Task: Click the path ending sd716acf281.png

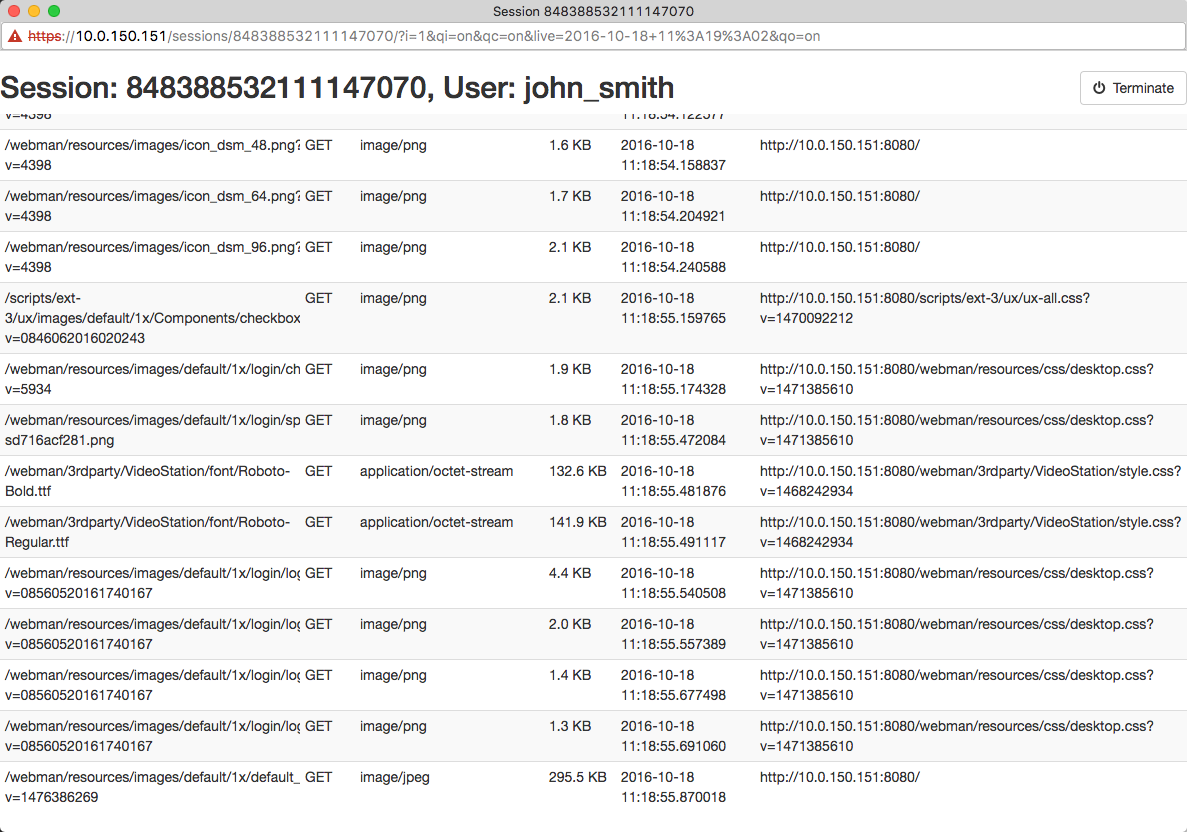Action: coord(152,430)
